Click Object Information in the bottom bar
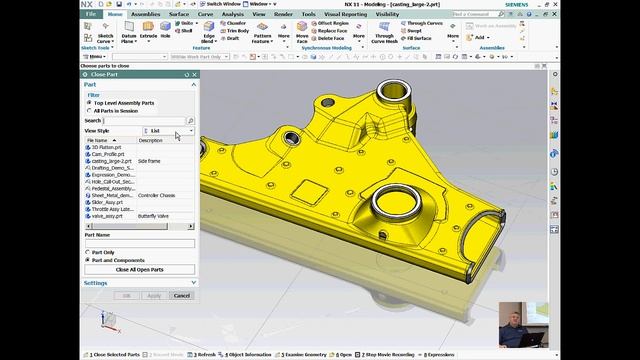Viewport: 640px width, 360px height. (244, 355)
